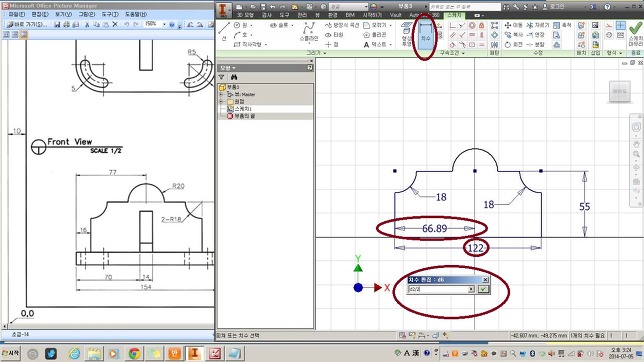Click the dimension value input field
This screenshot has width=644, height=362.
pyautogui.click(x=438, y=289)
